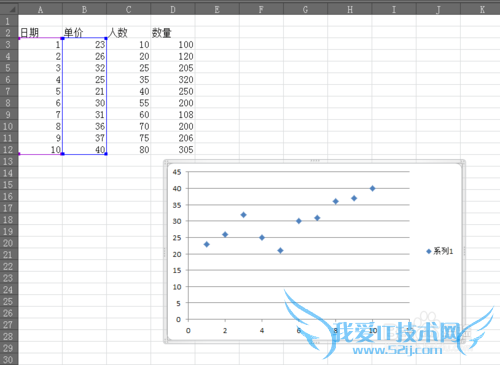Select row 20 header
This screenshot has height=365, width=500.
pyautogui.click(x=9, y=243)
